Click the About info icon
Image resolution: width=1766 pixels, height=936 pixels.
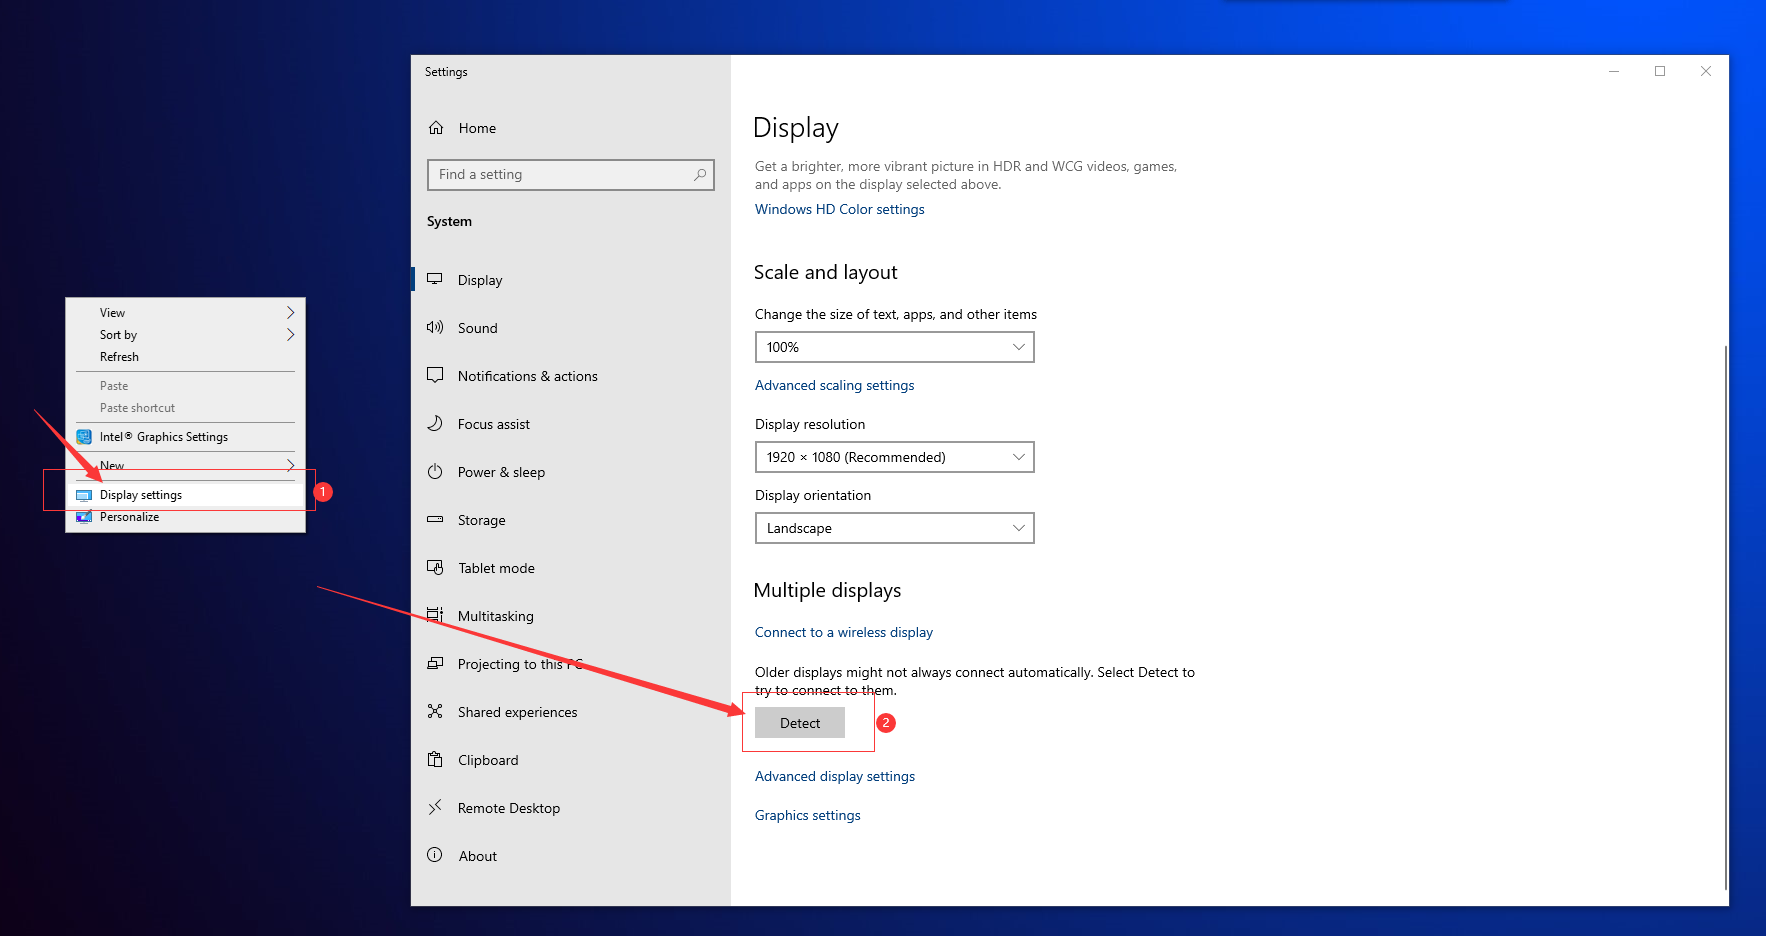coord(435,855)
